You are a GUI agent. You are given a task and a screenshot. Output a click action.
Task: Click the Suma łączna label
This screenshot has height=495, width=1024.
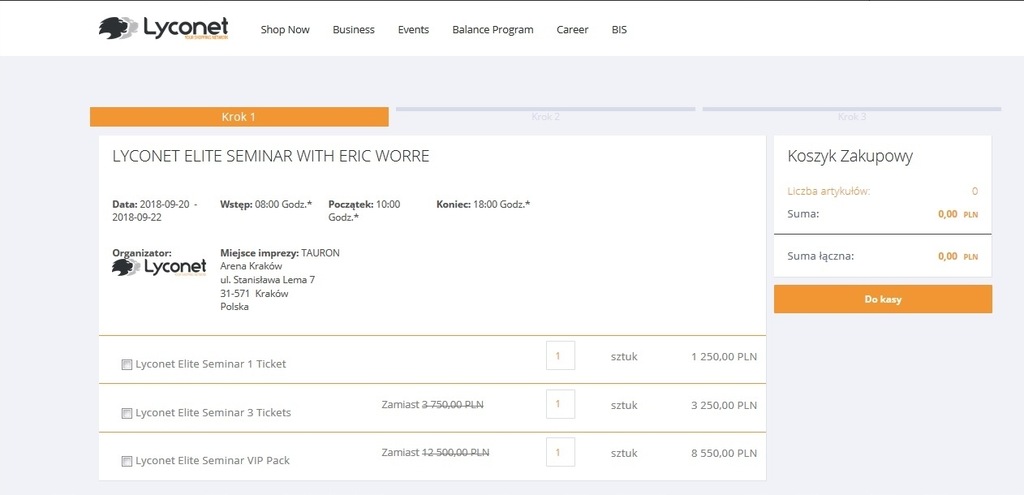(820, 256)
